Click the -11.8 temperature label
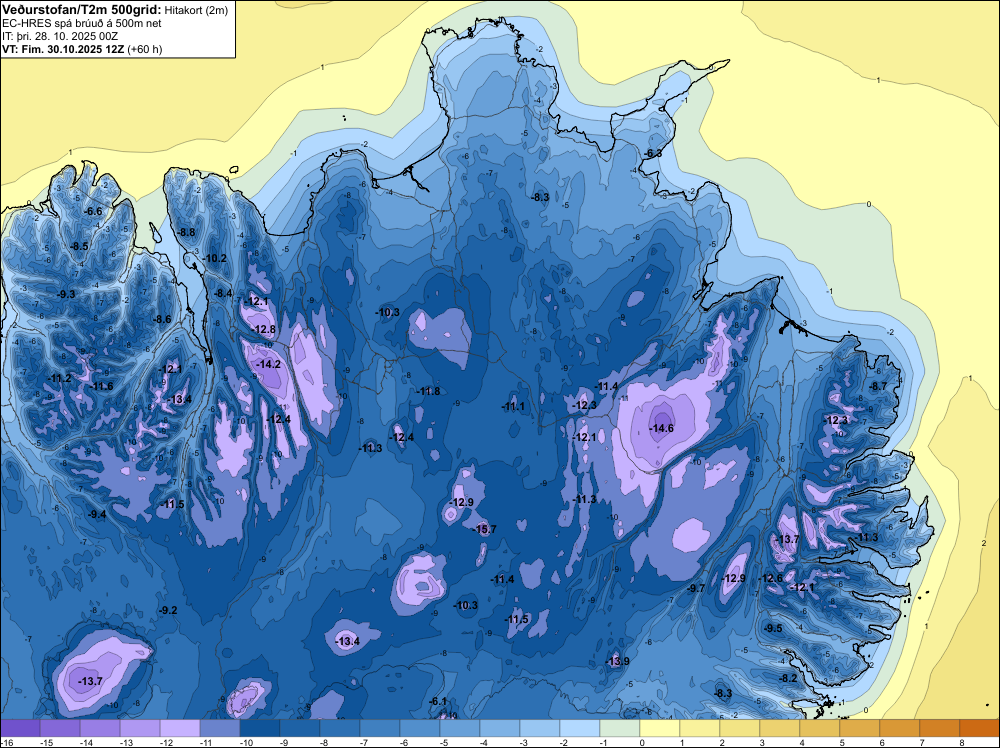 pos(429,391)
